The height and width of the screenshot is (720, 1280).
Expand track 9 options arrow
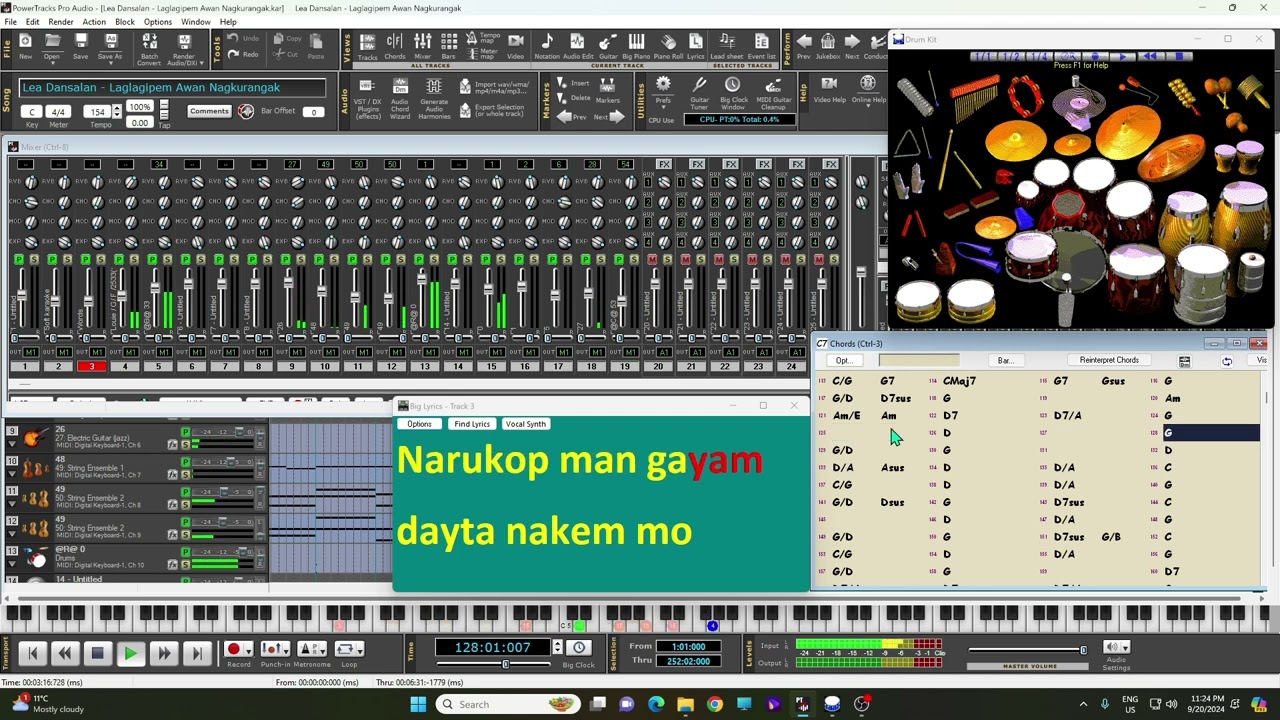[x=12, y=444]
